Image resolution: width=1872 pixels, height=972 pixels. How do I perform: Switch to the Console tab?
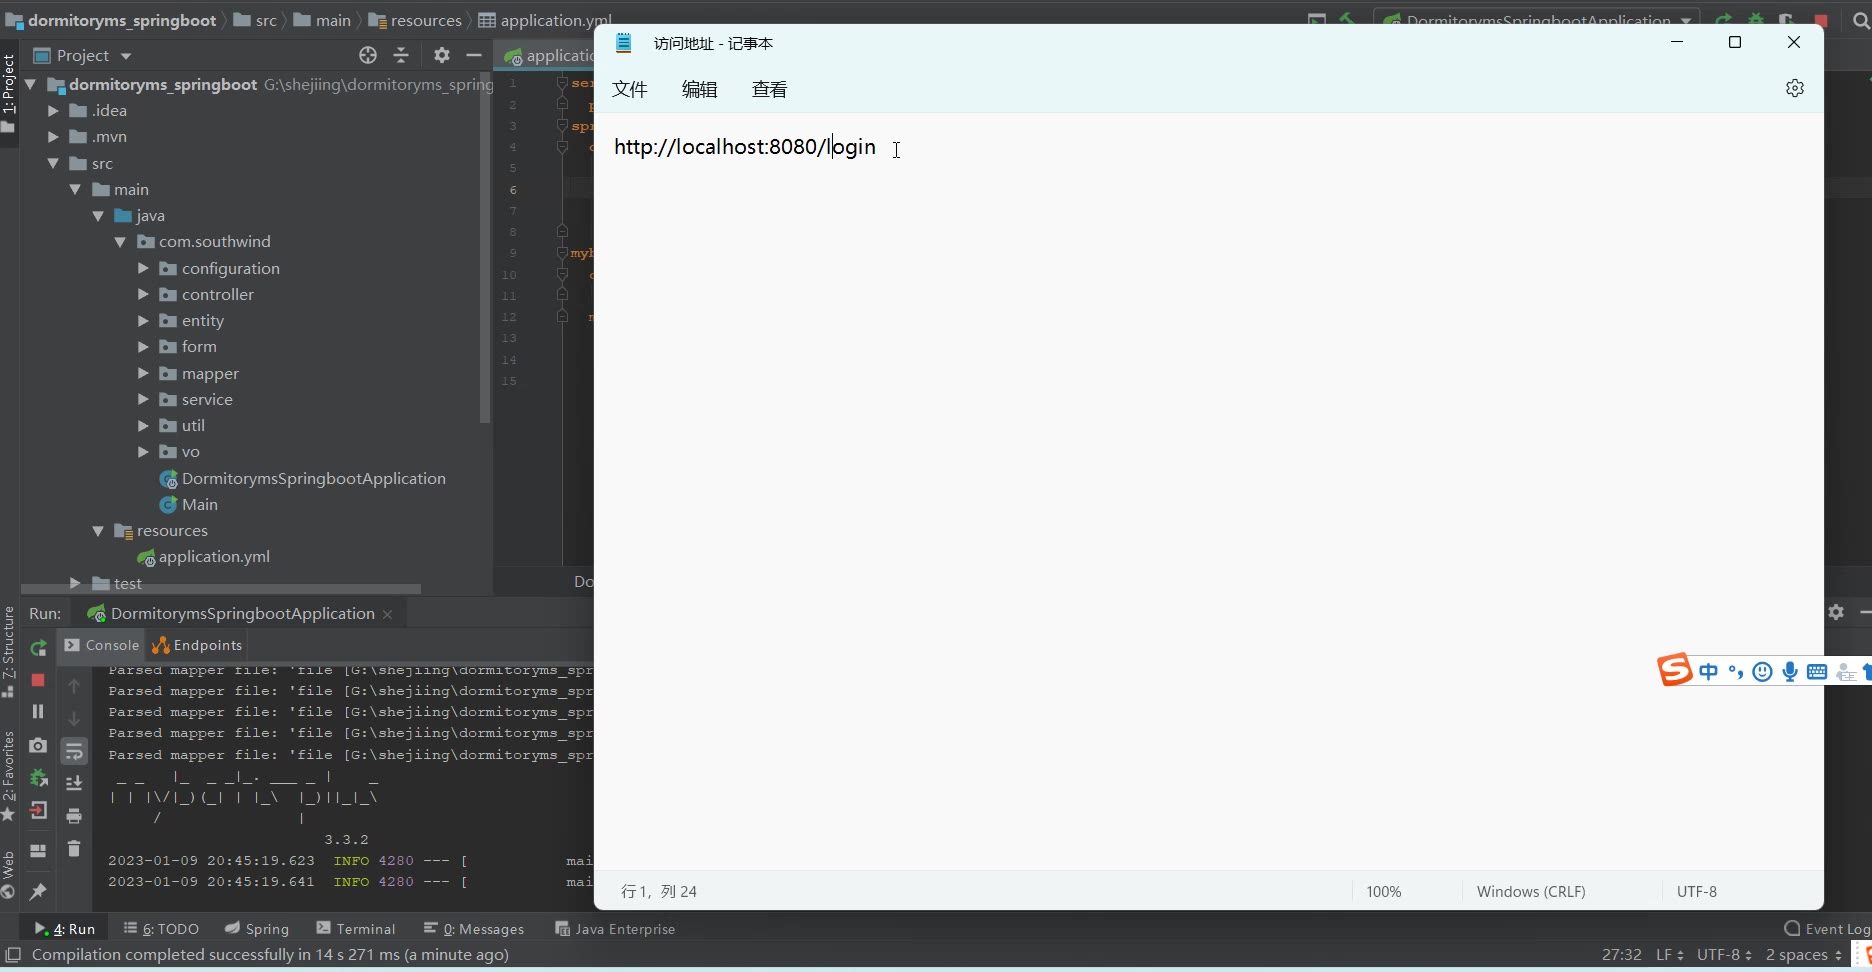pos(101,645)
